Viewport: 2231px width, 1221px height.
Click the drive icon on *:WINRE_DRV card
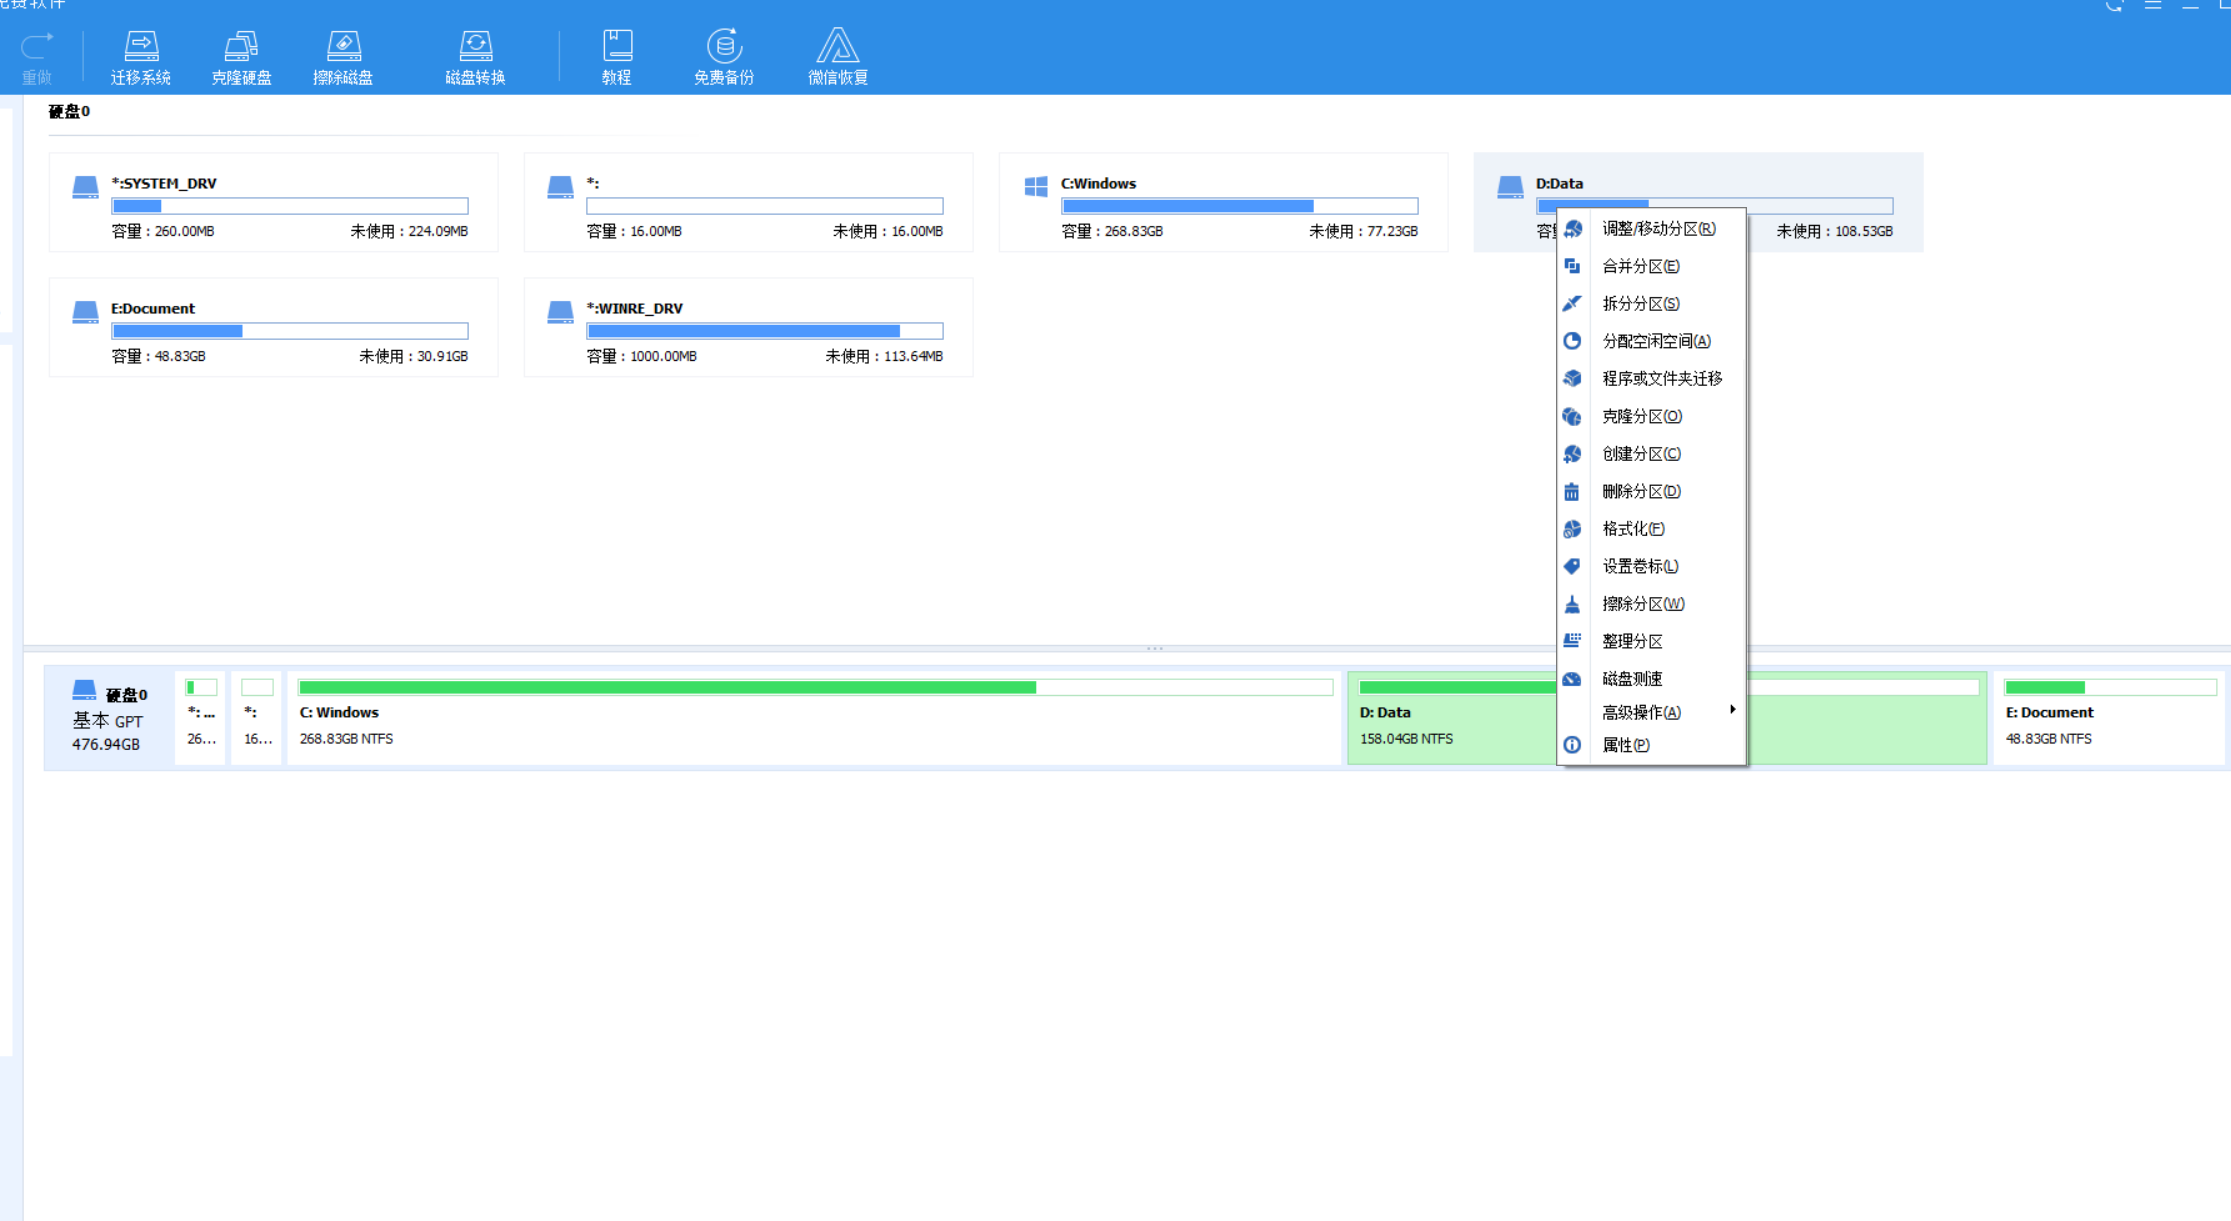[x=560, y=312]
